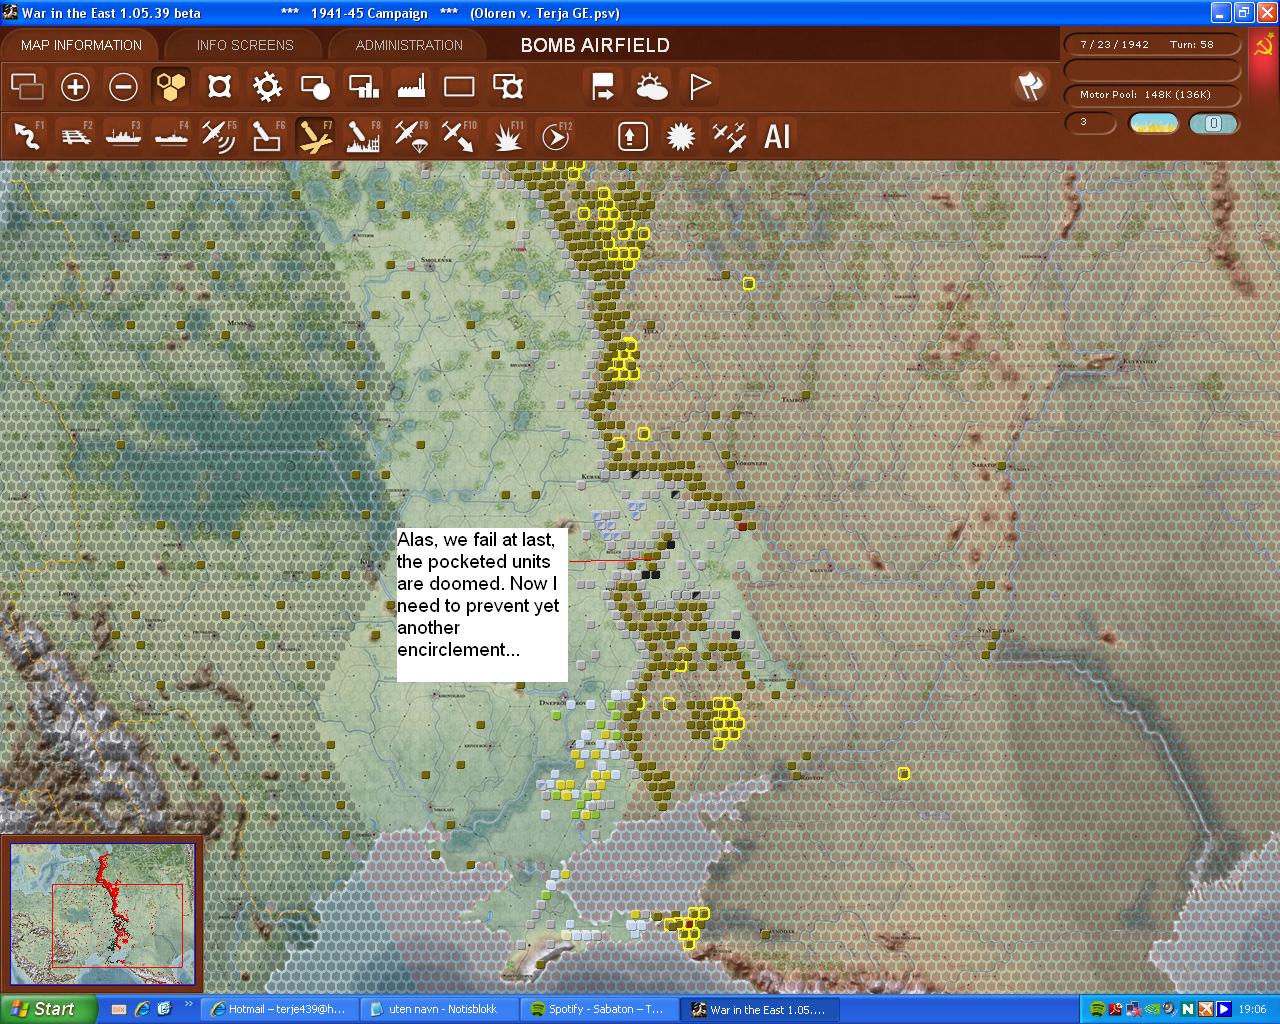Click the three aircraft icon
Image resolution: width=1280 pixels, height=1024 pixels.
coord(728,135)
